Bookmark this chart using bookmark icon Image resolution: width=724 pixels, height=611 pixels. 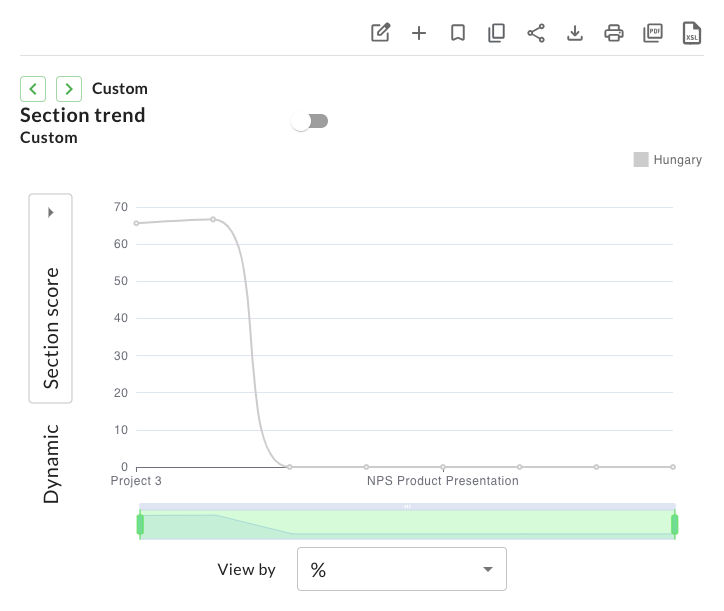click(458, 33)
